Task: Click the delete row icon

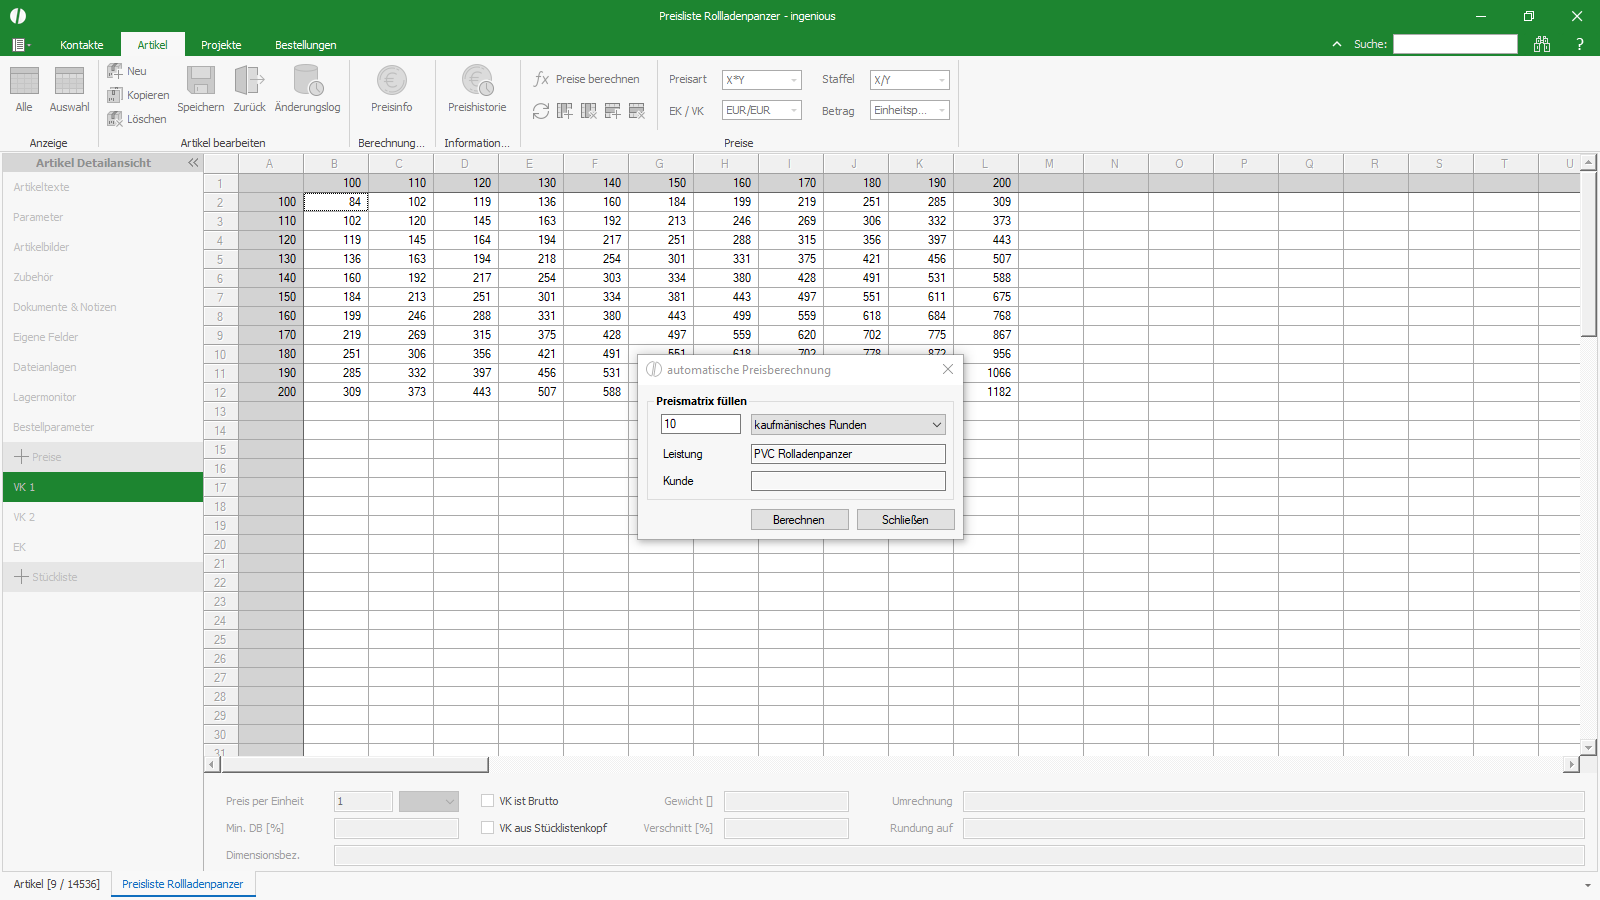Action: tap(637, 111)
